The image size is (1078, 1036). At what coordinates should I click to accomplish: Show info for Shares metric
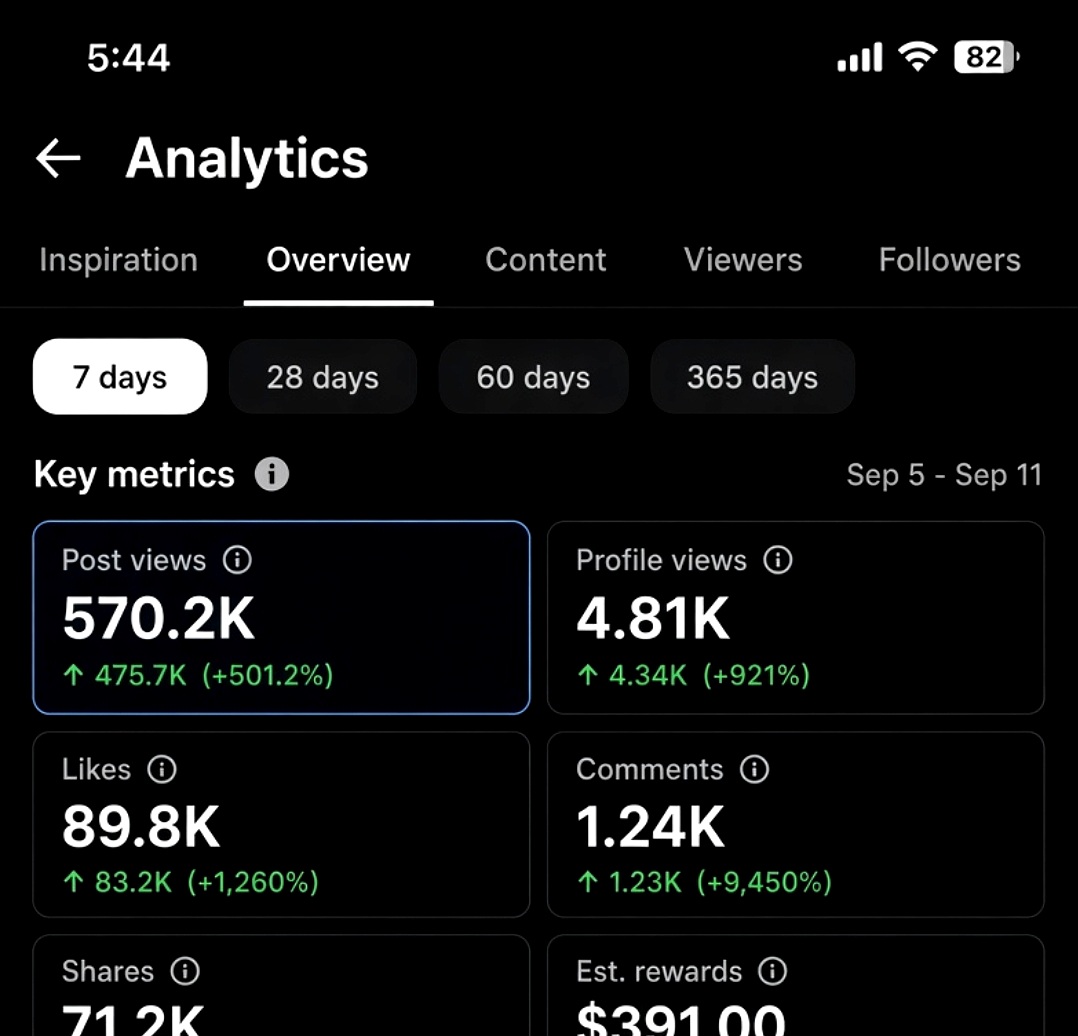click(185, 971)
